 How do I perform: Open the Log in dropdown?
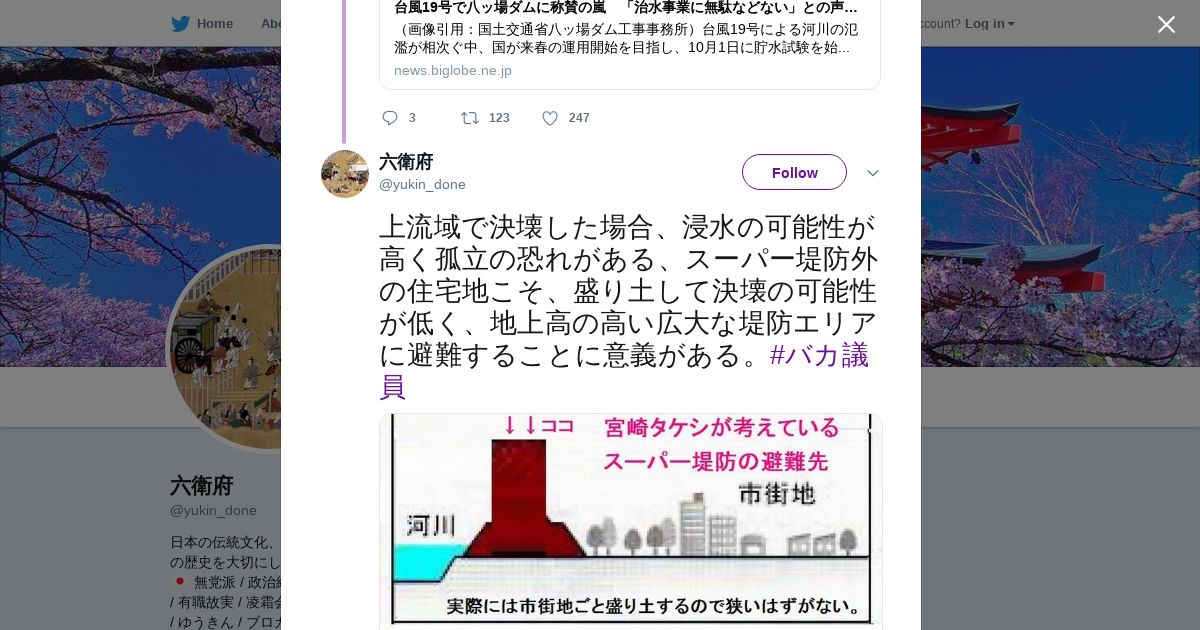tap(989, 23)
